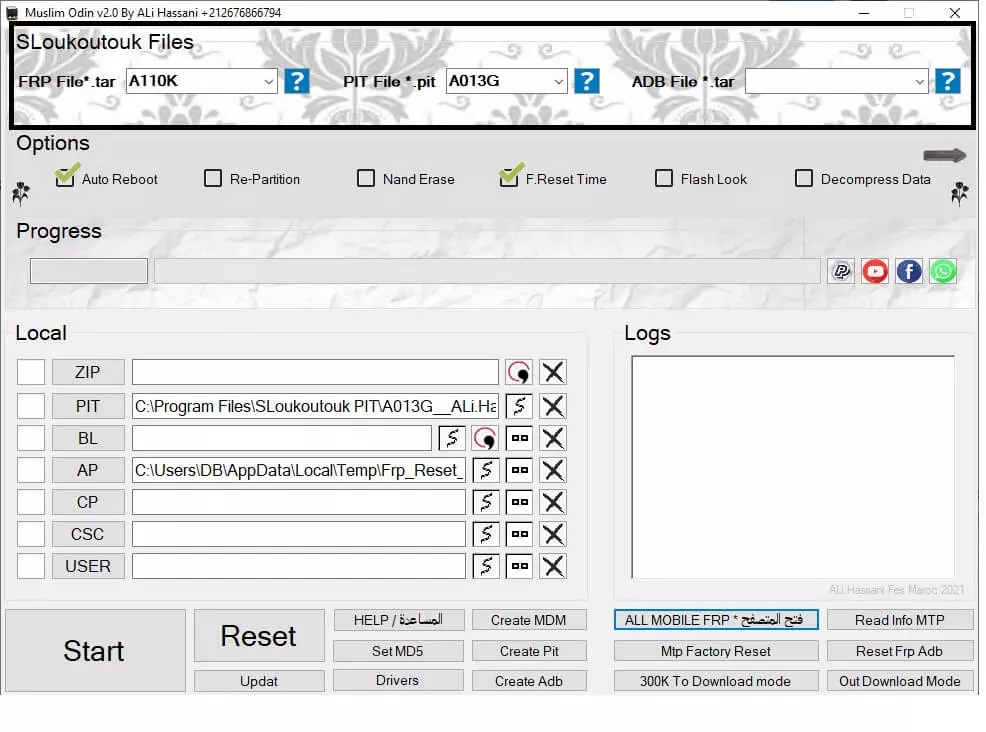Check the Re-Partition option
The width and height of the screenshot is (986, 732).
pos(213,178)
